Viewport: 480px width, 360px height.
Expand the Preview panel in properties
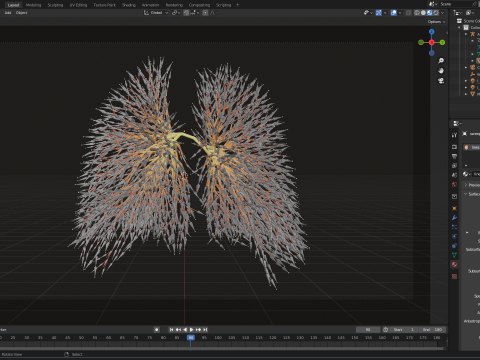[x=466, y=185]
